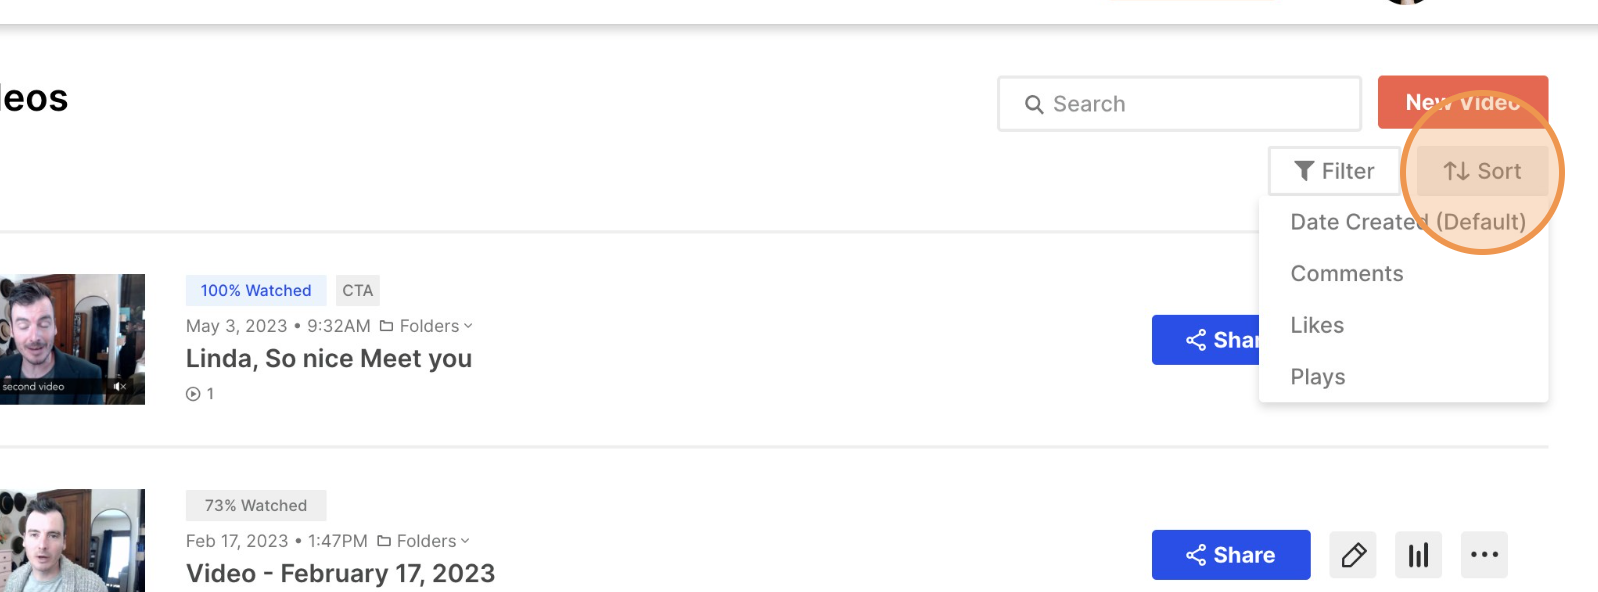Open analytics bar chart icon for February video
1598x592 pixels.
point(1418,555)
